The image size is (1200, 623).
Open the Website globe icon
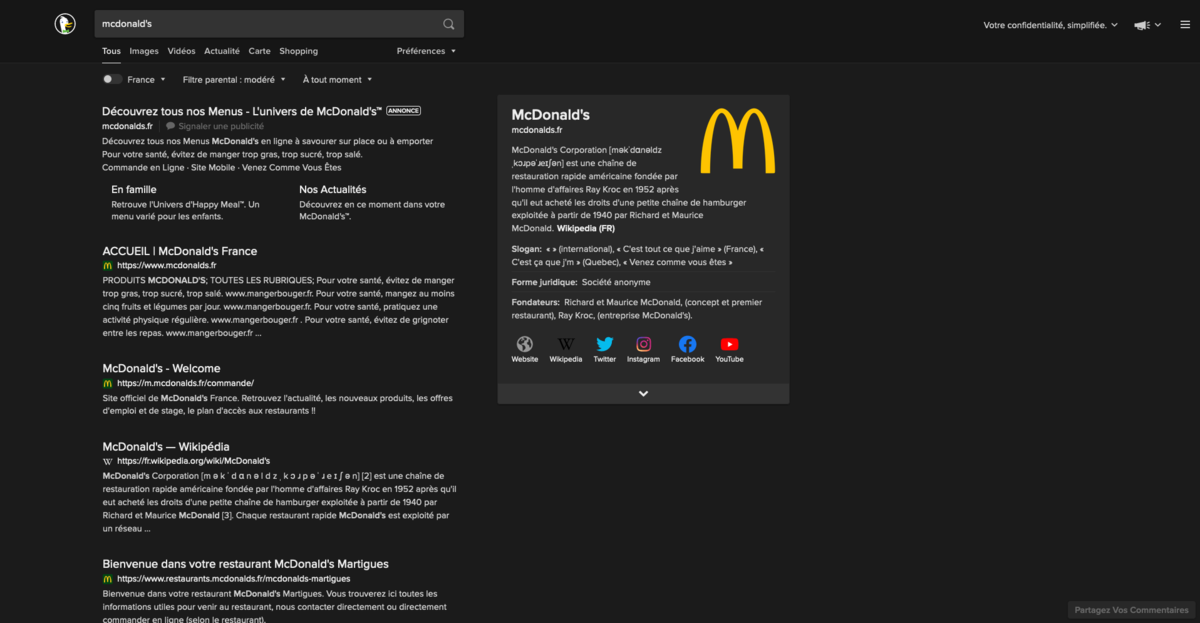pos(525,344)
